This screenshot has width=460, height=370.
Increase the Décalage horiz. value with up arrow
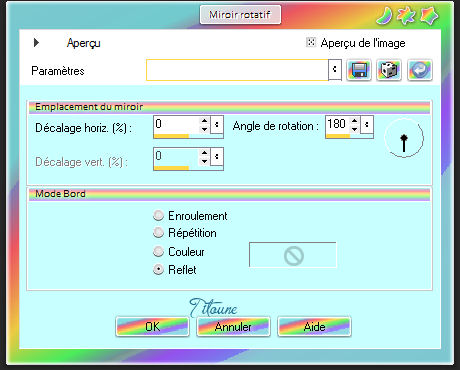(204, 121)
